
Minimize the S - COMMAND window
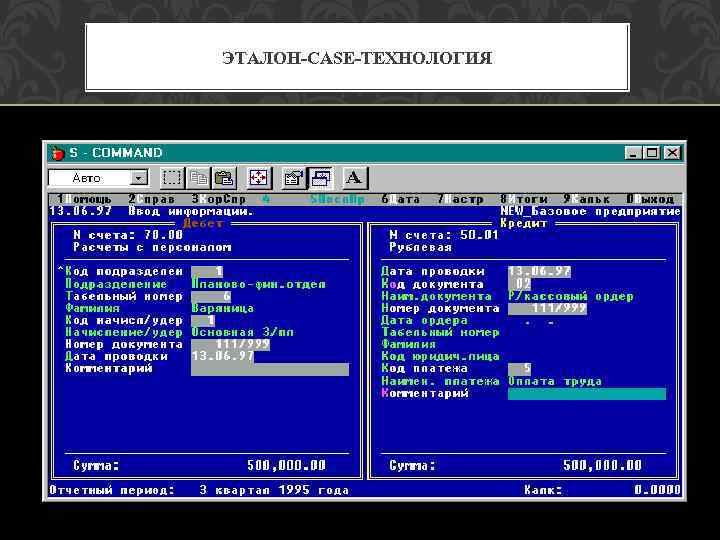(x=632, y=153)
